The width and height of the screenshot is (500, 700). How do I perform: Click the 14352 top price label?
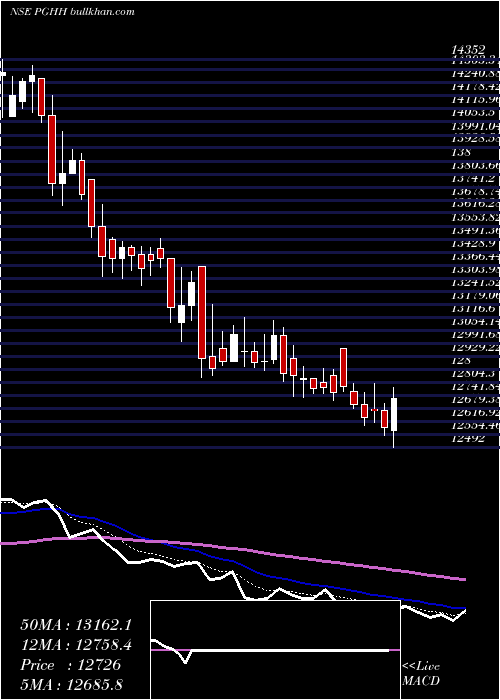pos(467,50)
